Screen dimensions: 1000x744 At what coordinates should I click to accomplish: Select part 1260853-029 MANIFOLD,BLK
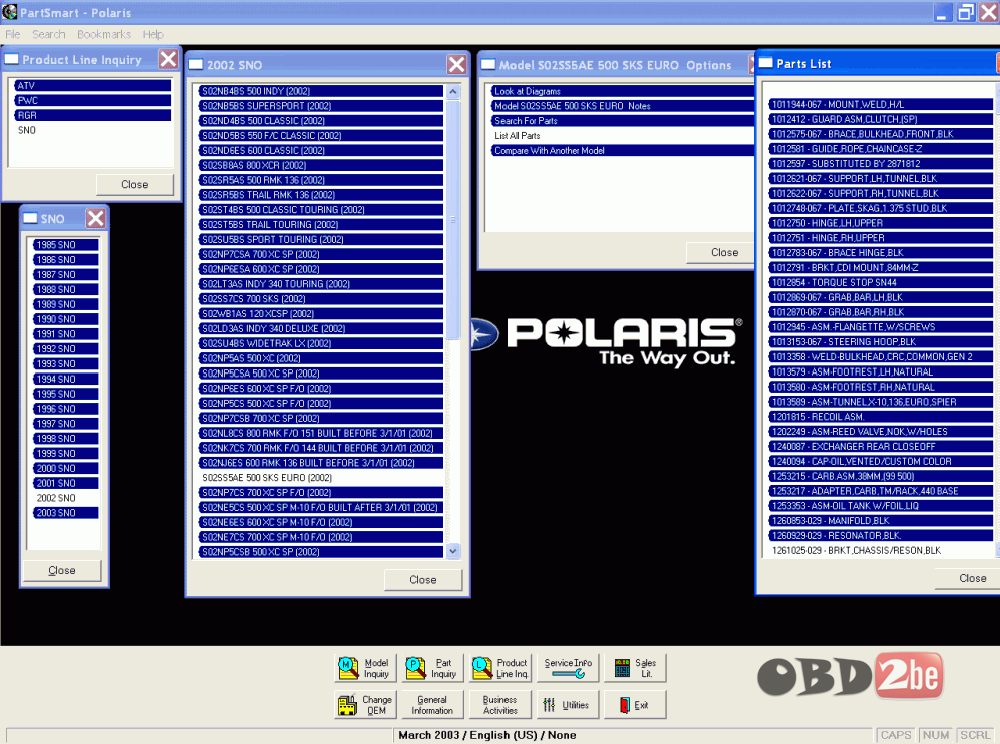[881, 521]
